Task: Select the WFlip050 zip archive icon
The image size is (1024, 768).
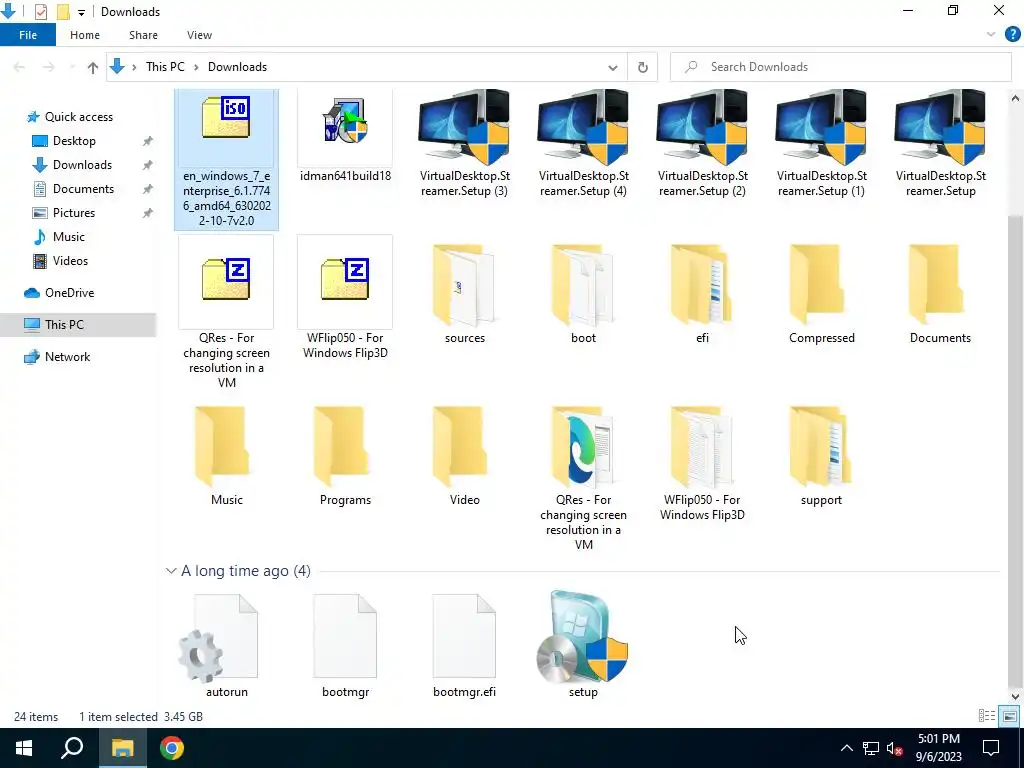Action: tap(345, 280)
